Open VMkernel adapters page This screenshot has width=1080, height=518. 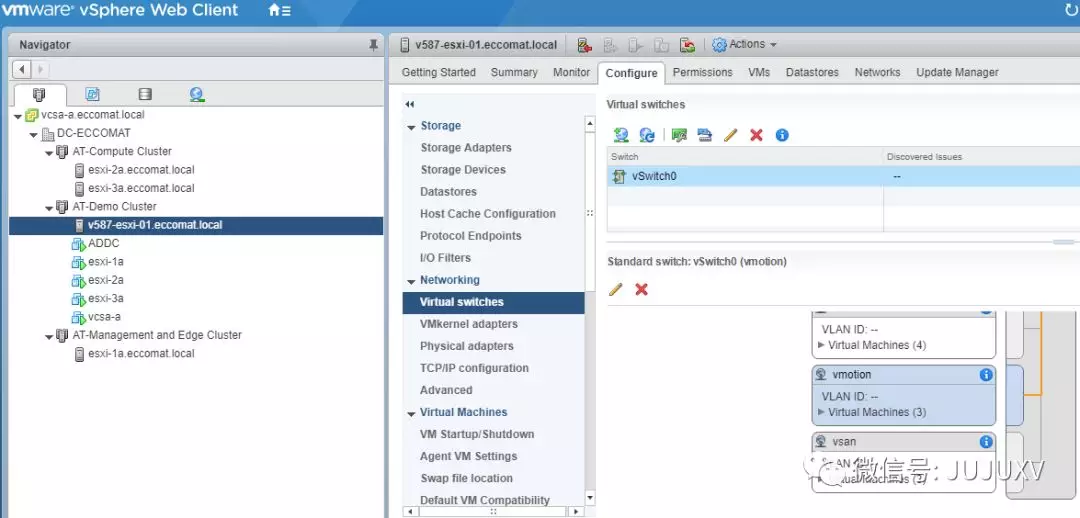(x=468, y=324)
